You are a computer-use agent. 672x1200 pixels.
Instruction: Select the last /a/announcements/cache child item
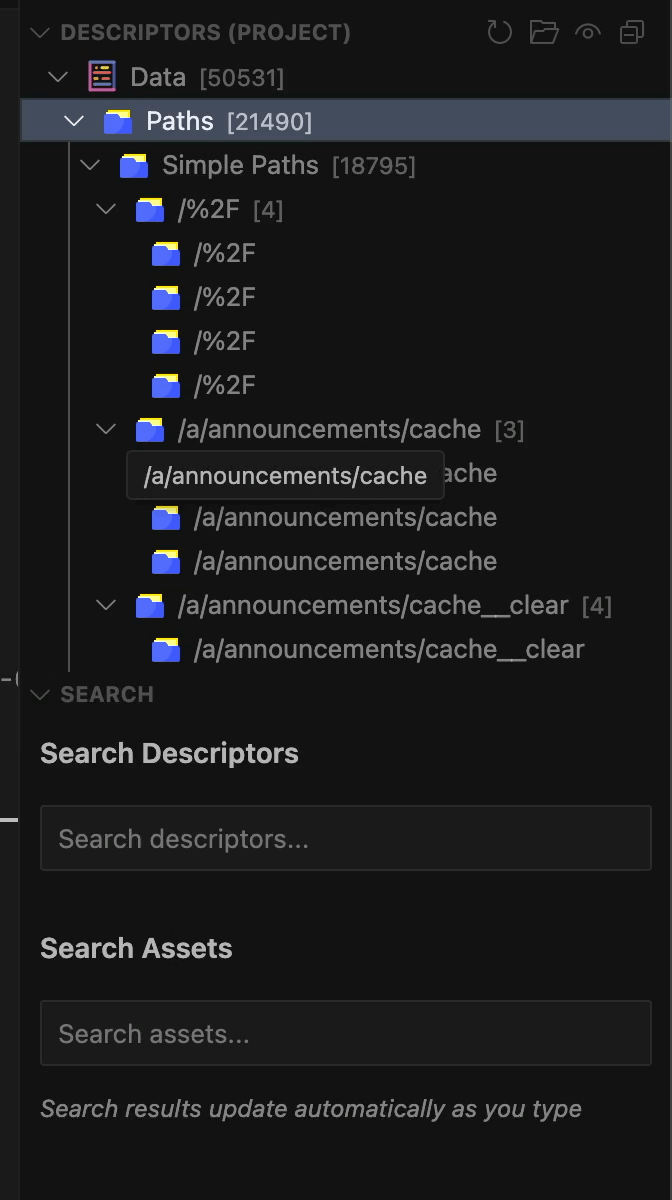pos(345,561)
